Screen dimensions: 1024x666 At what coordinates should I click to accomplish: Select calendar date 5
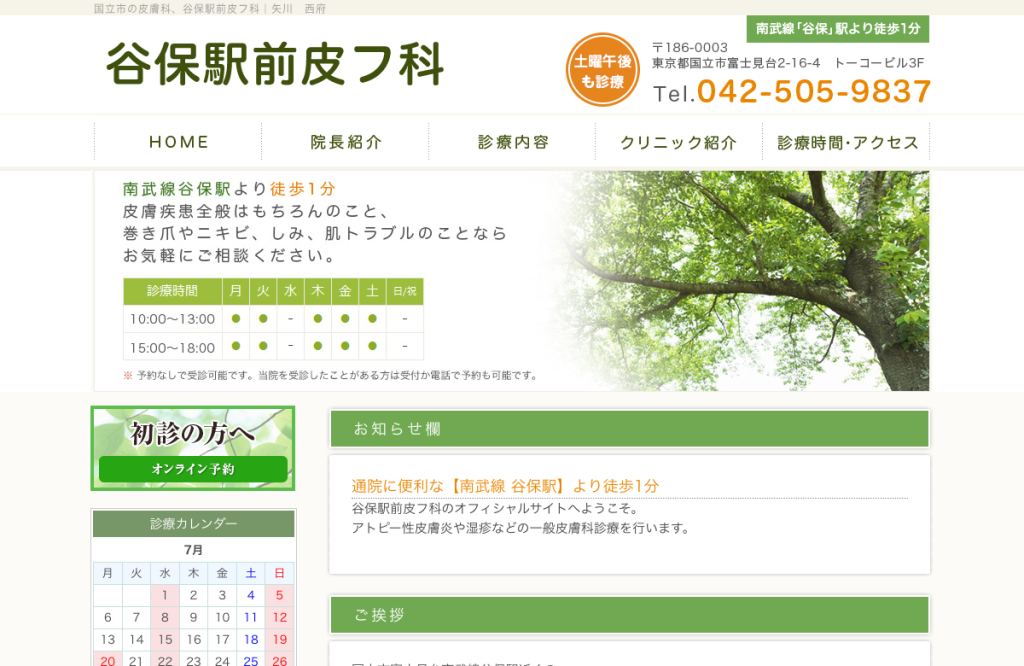click(x=280, y=595)
